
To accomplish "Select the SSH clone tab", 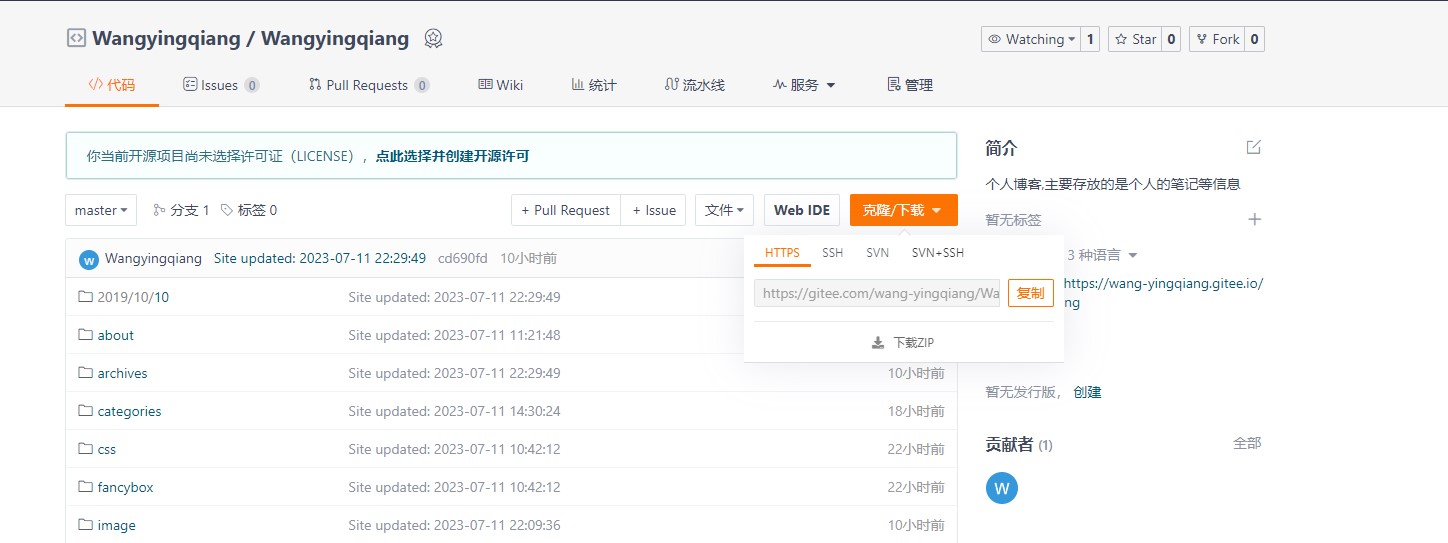I will pos(832,253).
